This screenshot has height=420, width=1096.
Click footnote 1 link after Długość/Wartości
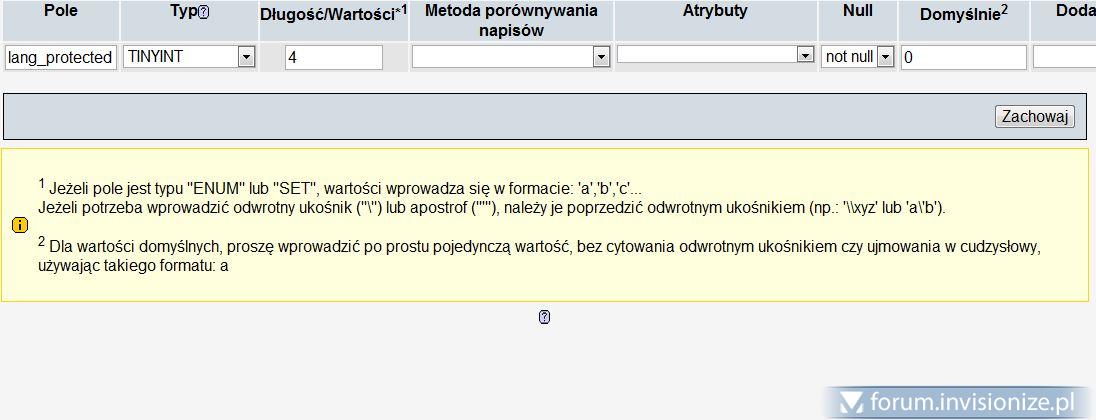[403, 9]
